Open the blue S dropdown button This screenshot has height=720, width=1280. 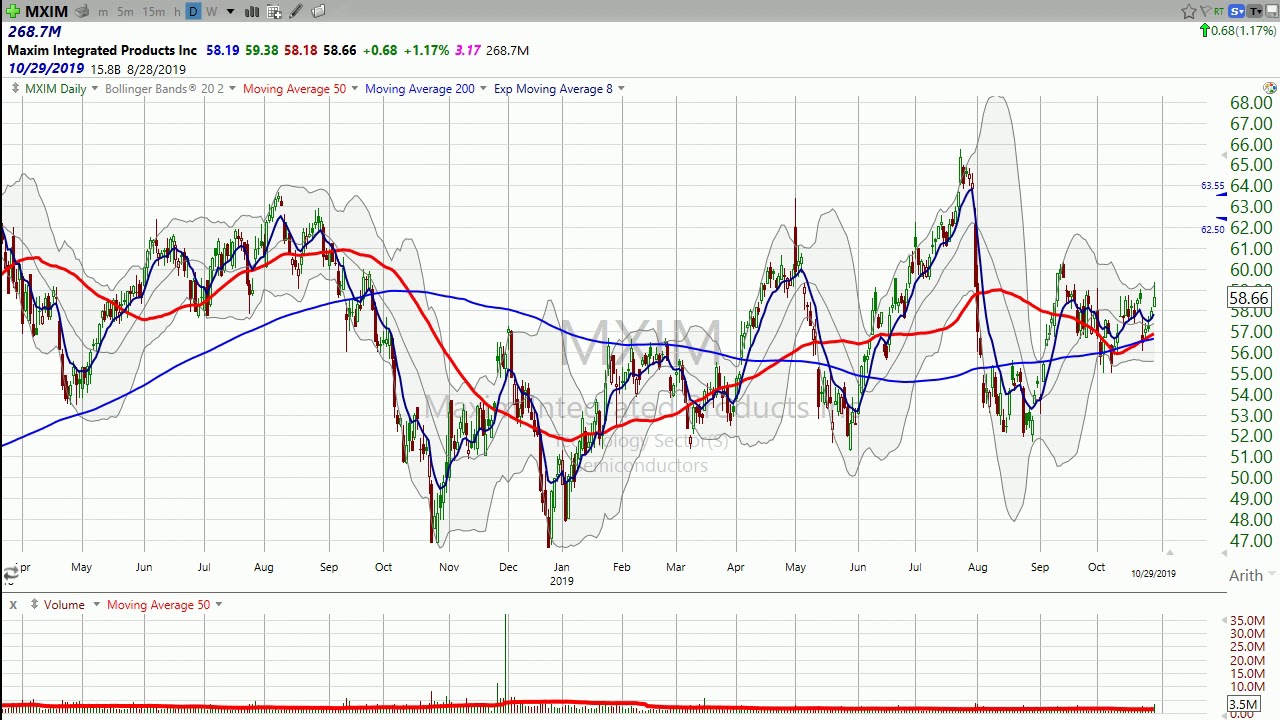pyautogui.click(x=1237, y=11)
